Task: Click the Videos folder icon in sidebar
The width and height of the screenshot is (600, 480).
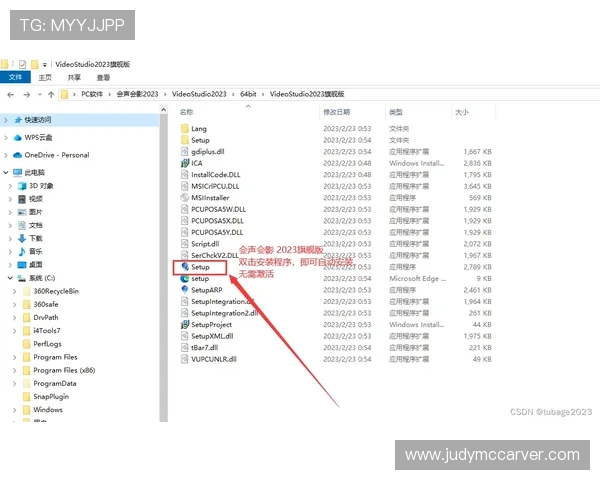Action: 22,199
